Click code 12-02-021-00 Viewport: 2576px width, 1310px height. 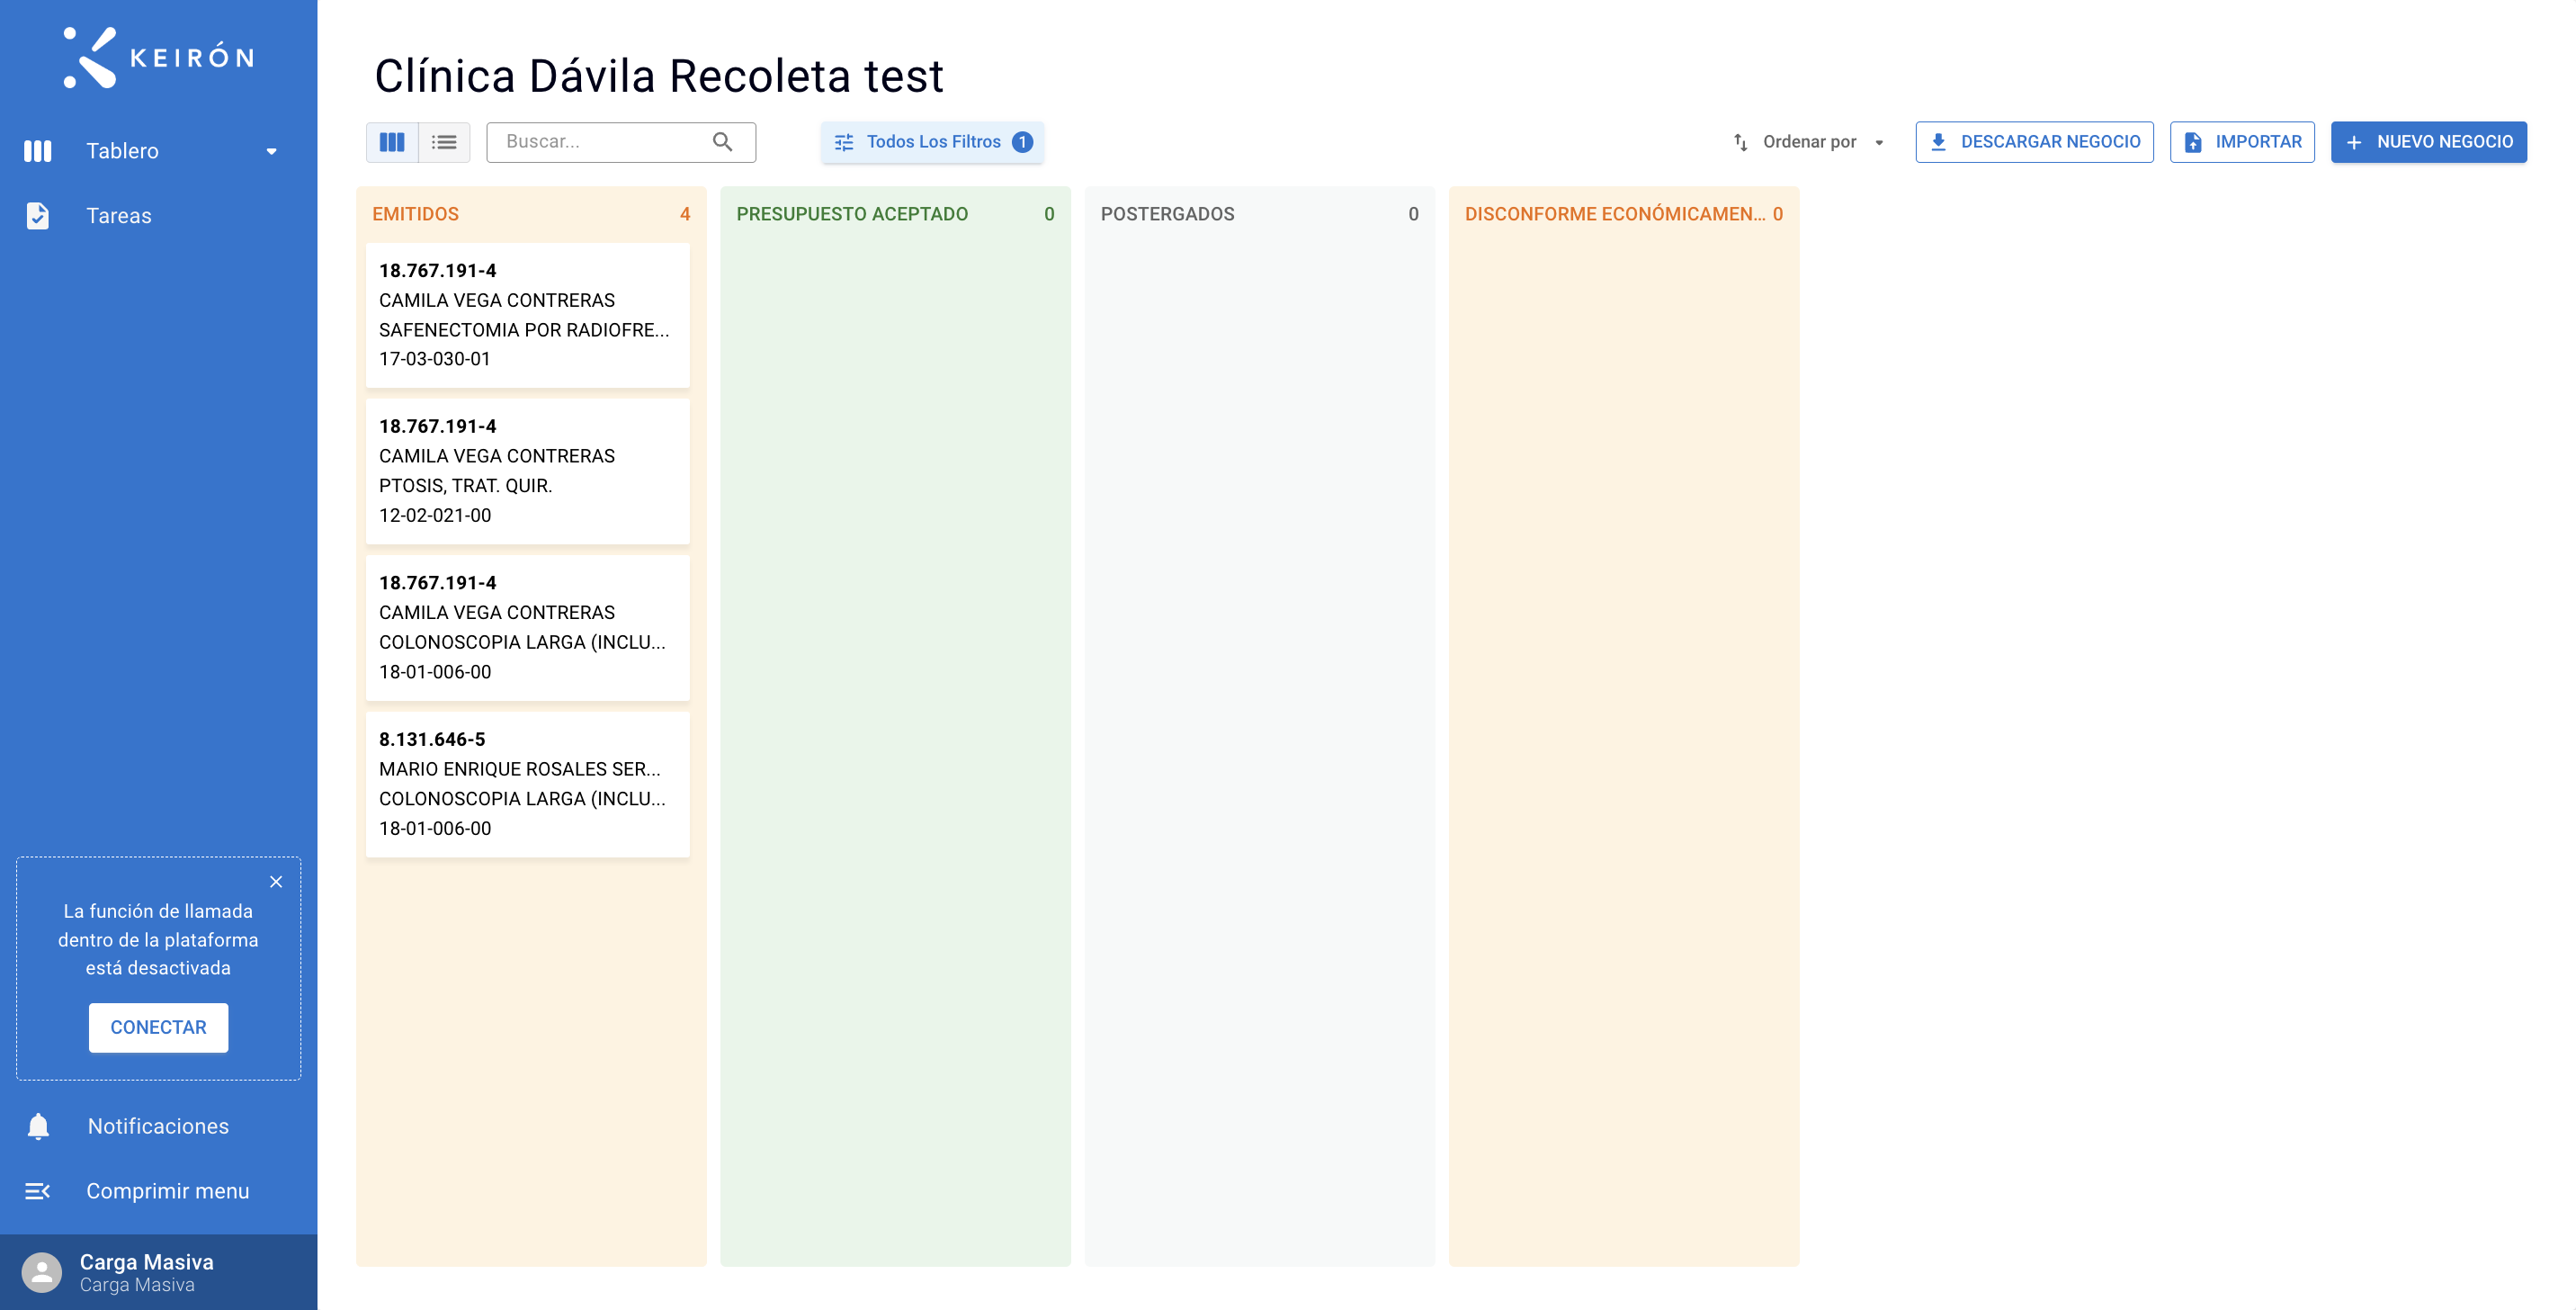tap(435, 516)
